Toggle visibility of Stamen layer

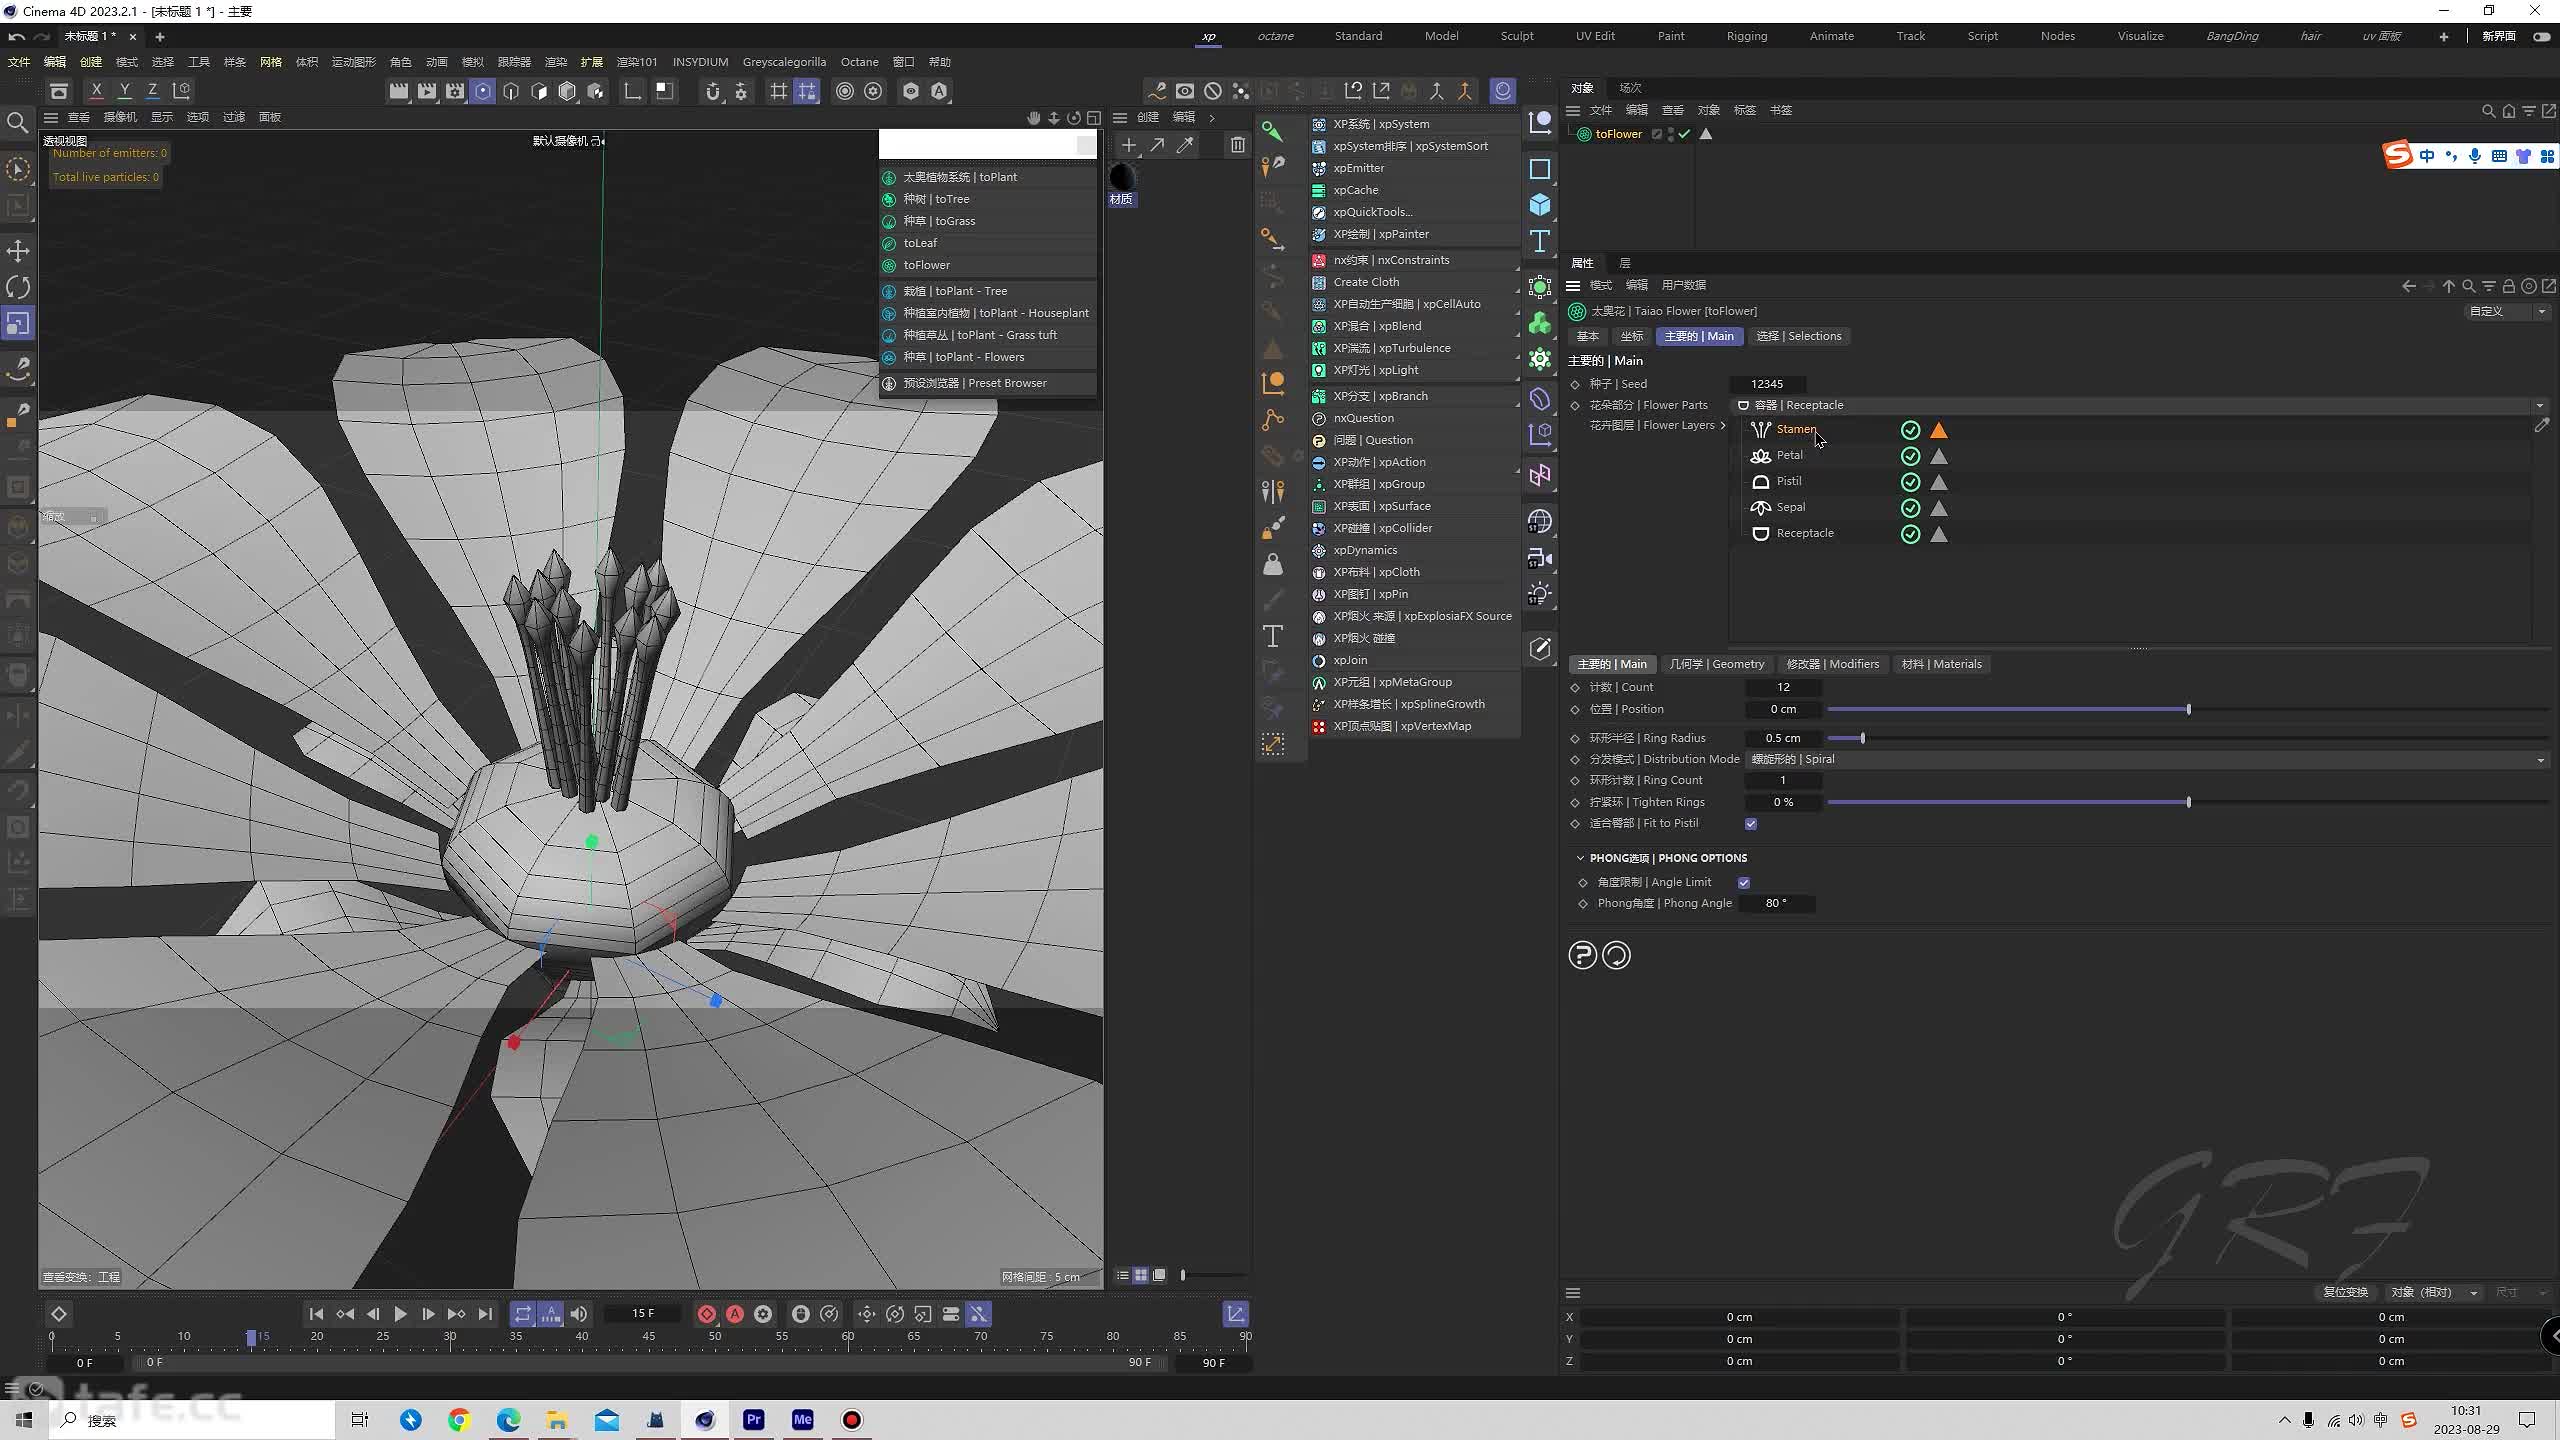1911,429
